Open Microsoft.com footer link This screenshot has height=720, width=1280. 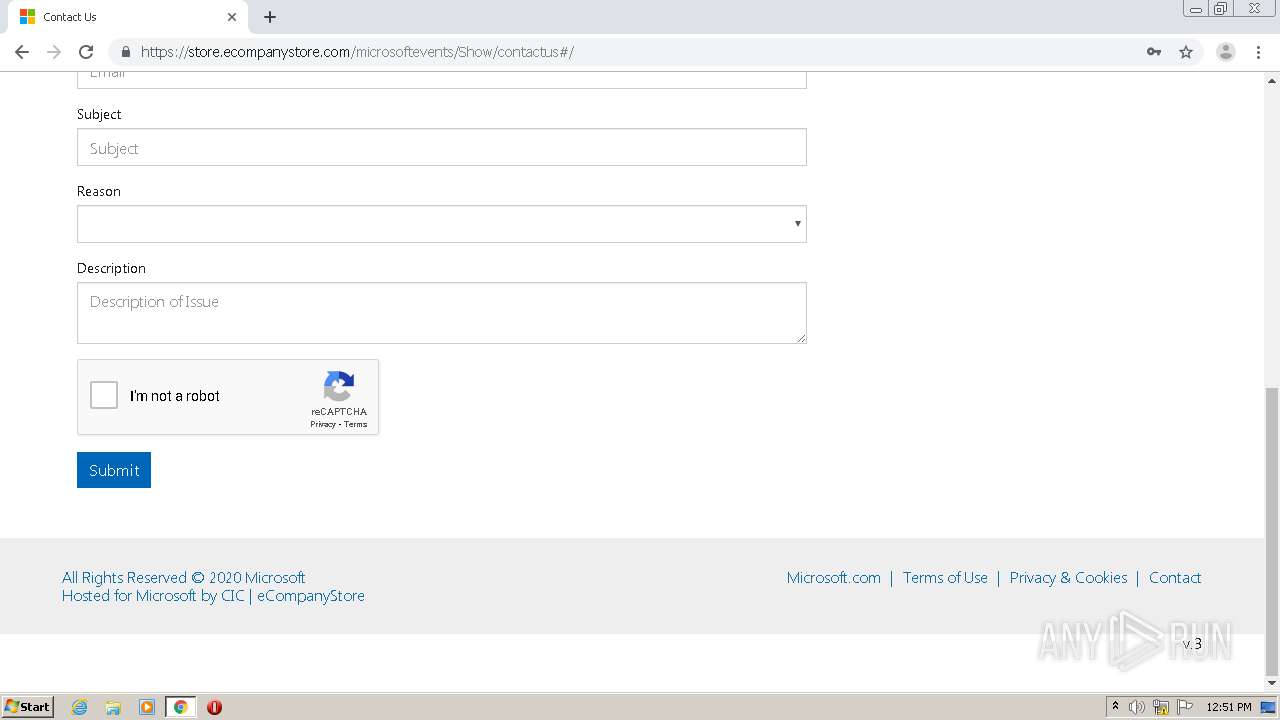[x=834, y=577]
